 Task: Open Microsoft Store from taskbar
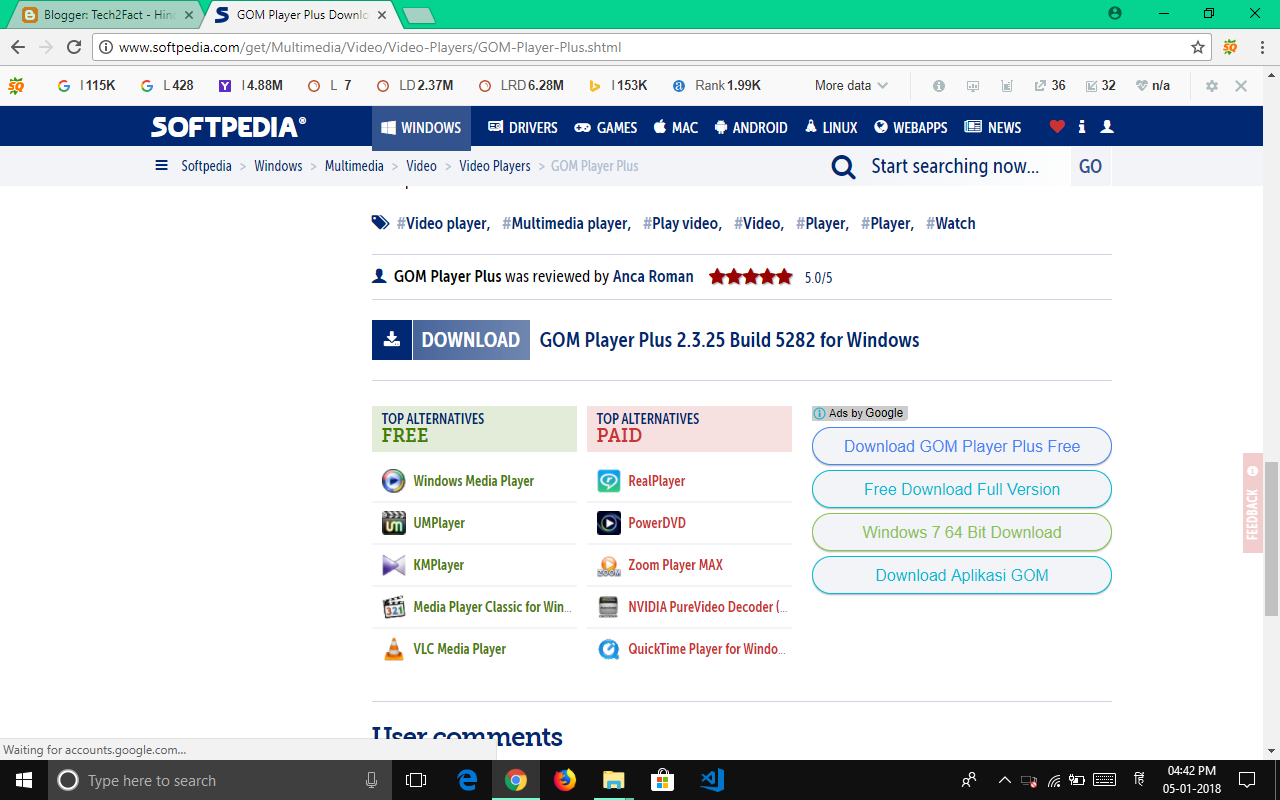(x=663, y=780)
